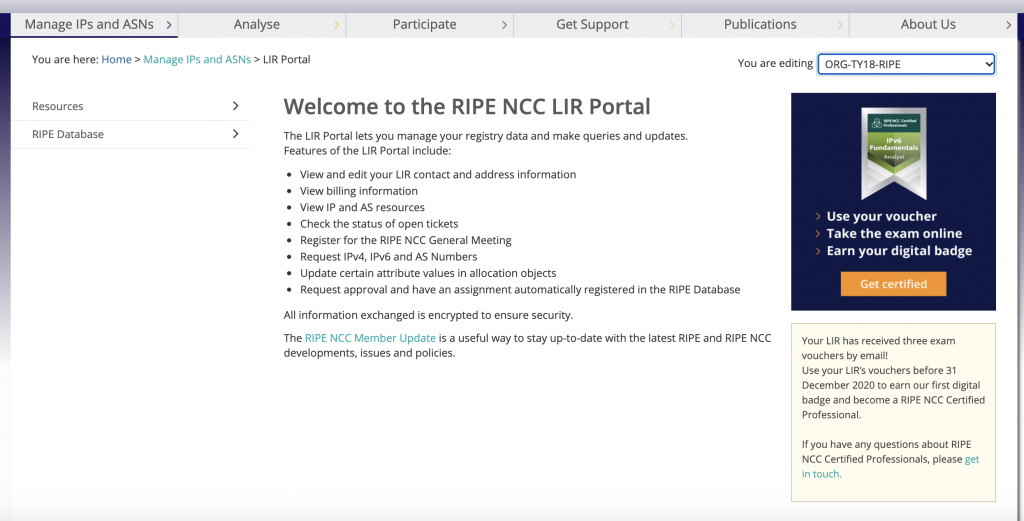Click the Get certified button

[x=893, y=284]
